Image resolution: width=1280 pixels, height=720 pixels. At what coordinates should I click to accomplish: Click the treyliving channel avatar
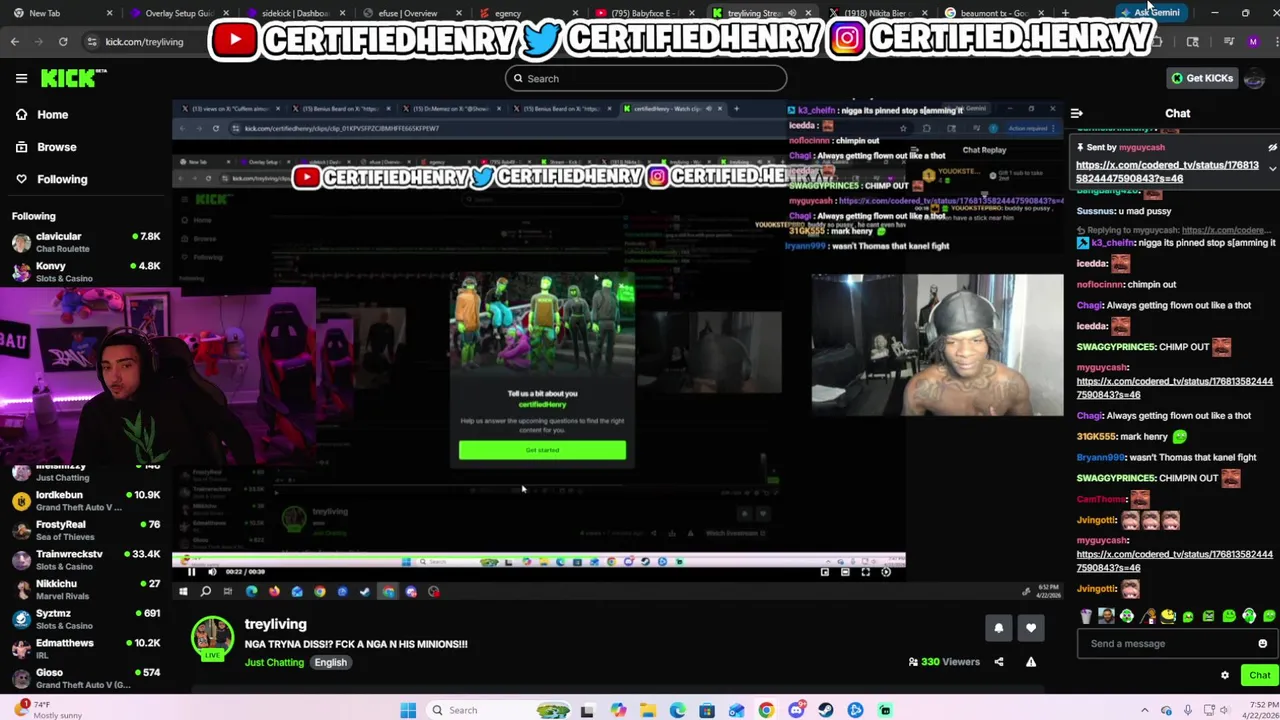point(212,638)
